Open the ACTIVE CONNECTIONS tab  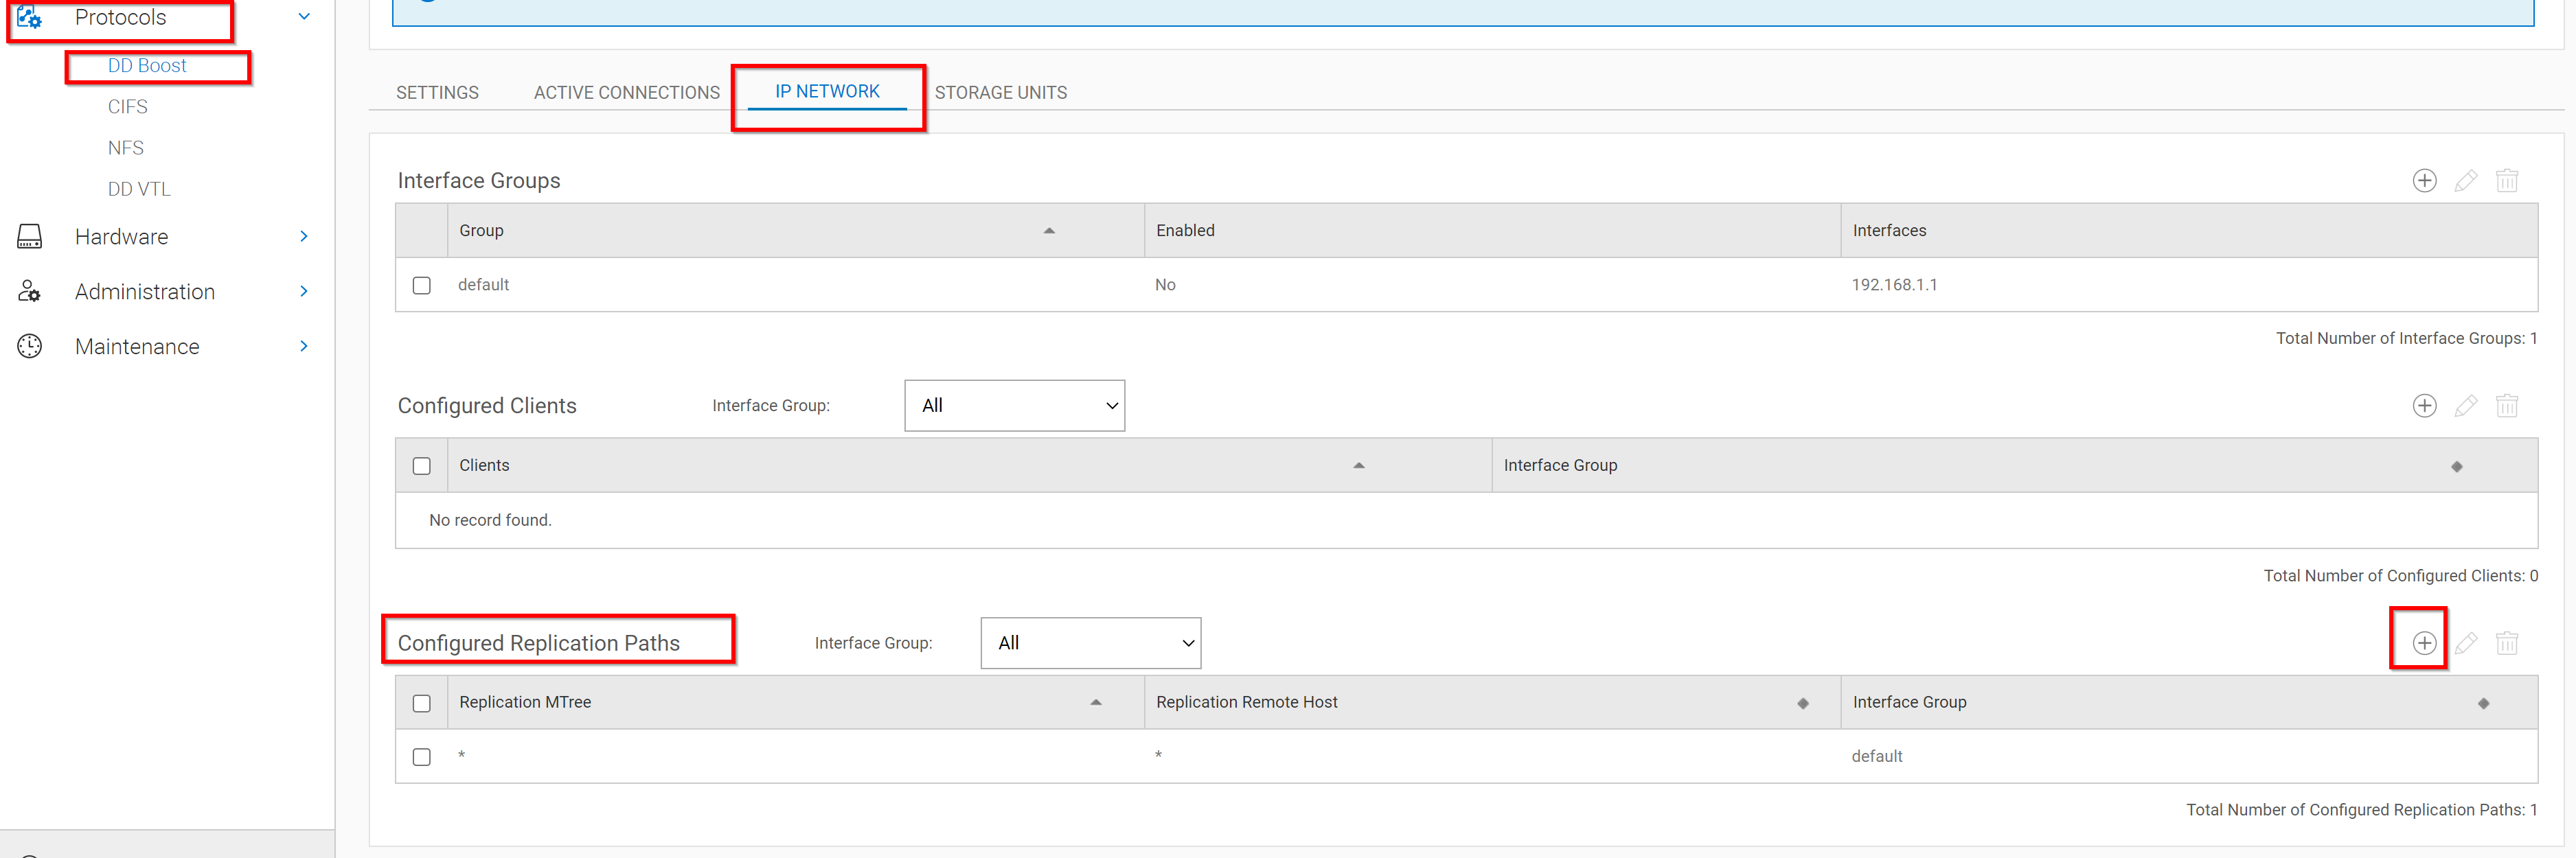click(x=626, y=92)
